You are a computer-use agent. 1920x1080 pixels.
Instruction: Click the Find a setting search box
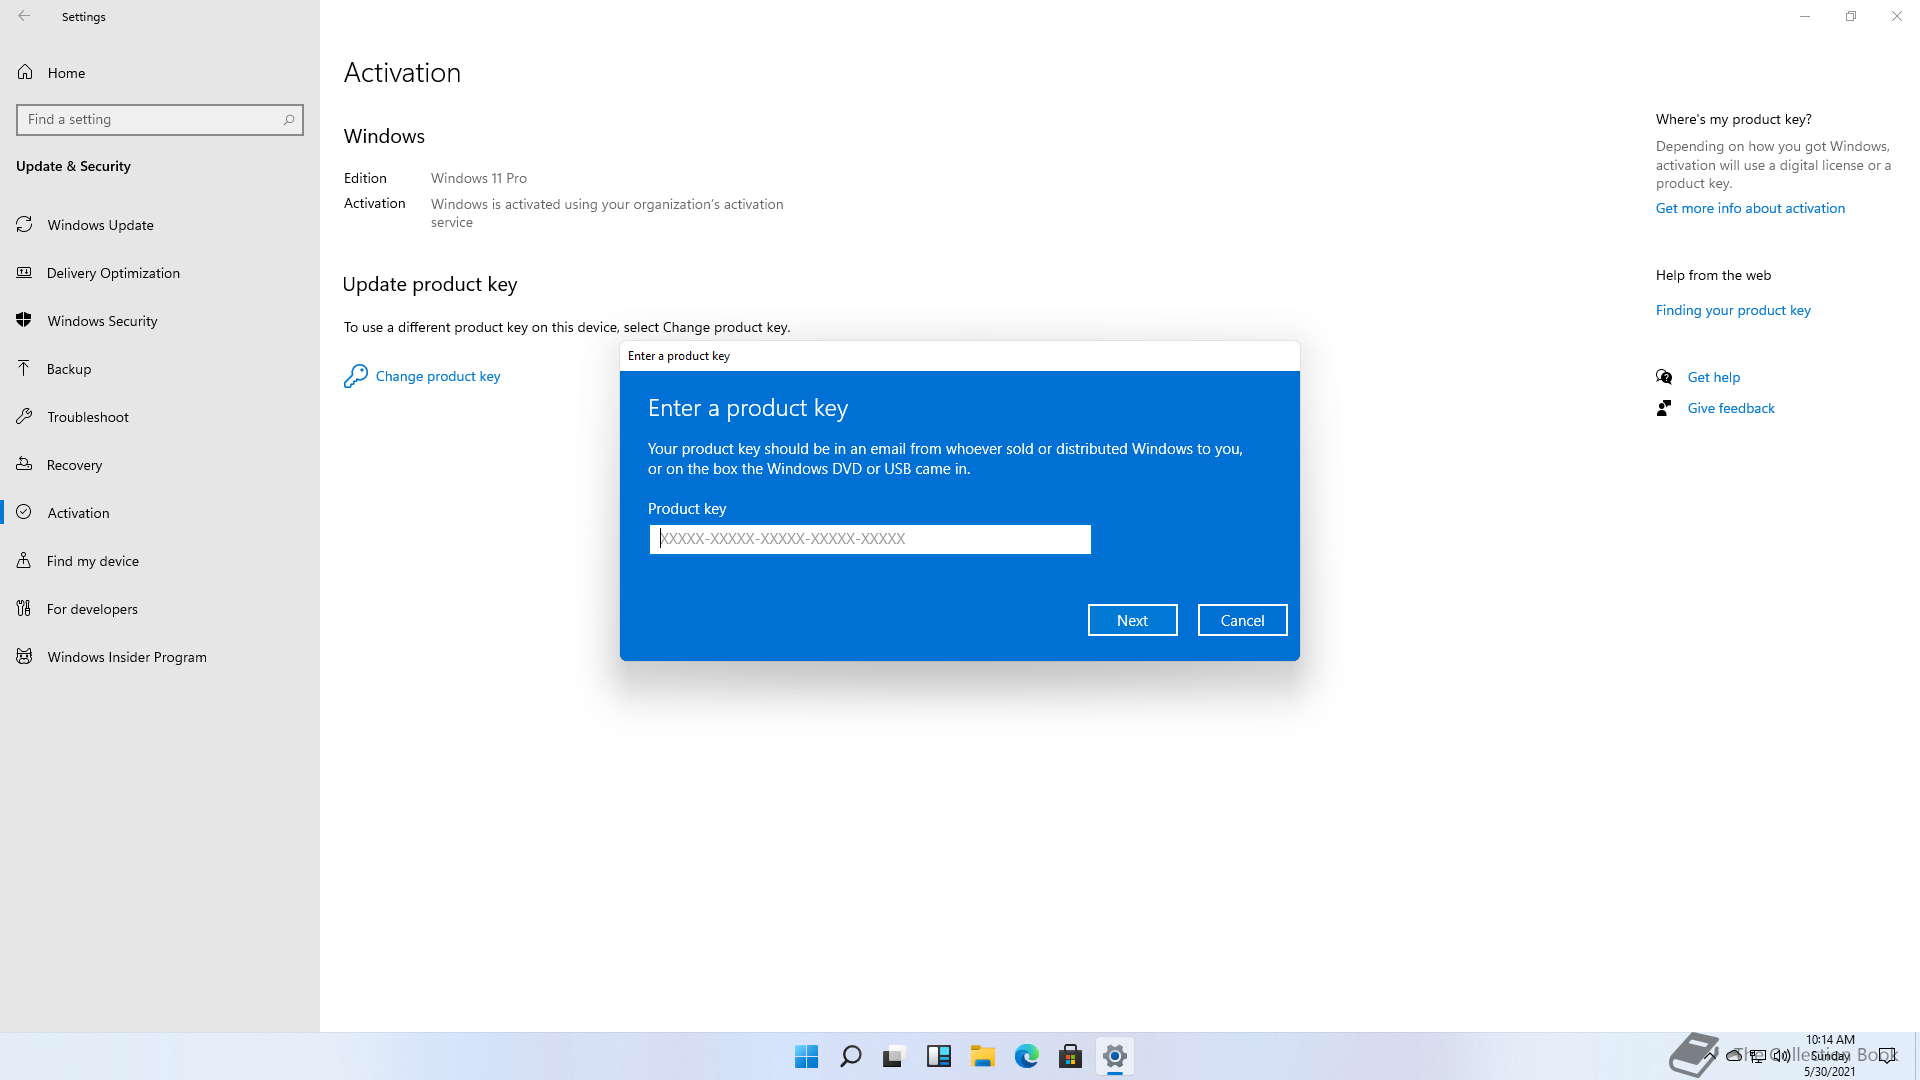tap(160, 120)
